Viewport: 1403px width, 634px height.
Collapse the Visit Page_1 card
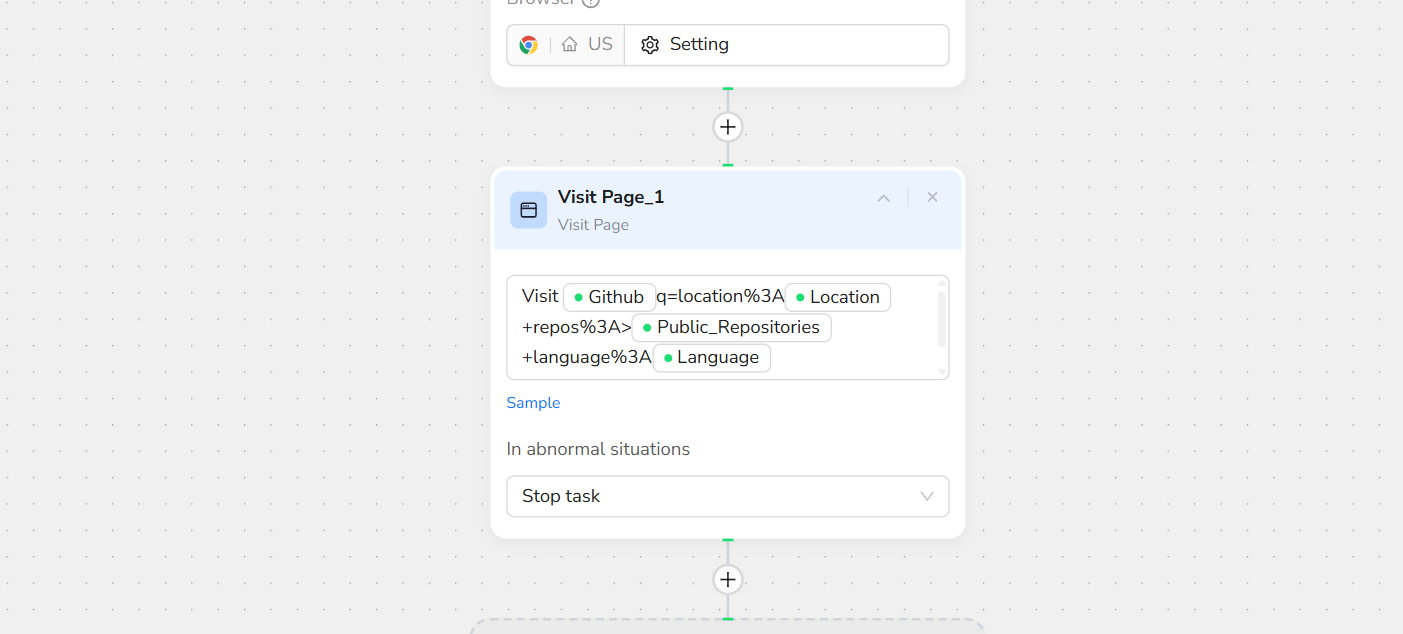883,198
